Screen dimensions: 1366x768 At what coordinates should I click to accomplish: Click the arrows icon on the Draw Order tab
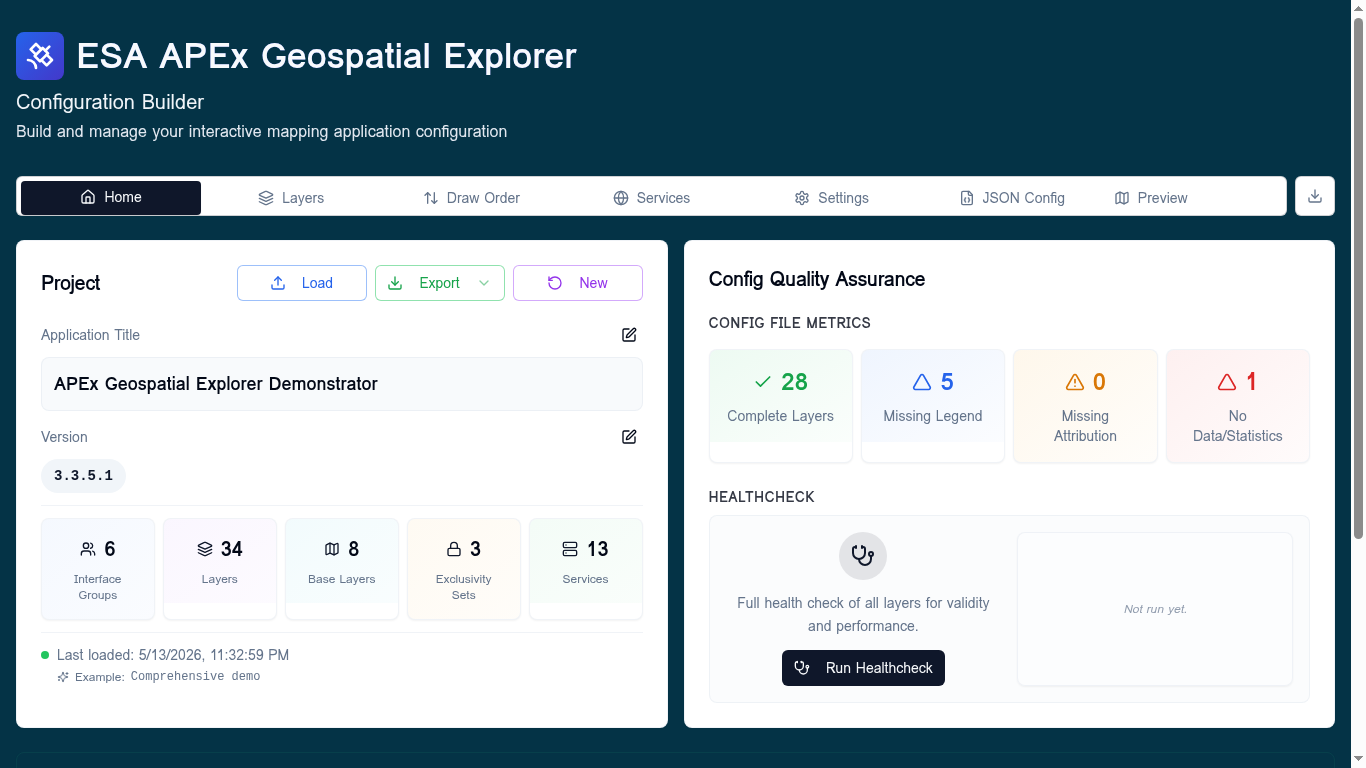coord(431,198)
